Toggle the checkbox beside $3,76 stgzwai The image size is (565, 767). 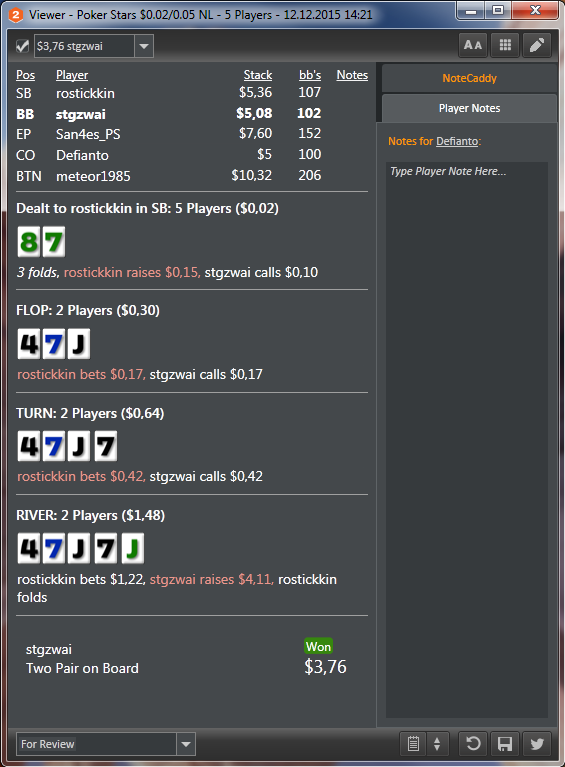[22, 46]
